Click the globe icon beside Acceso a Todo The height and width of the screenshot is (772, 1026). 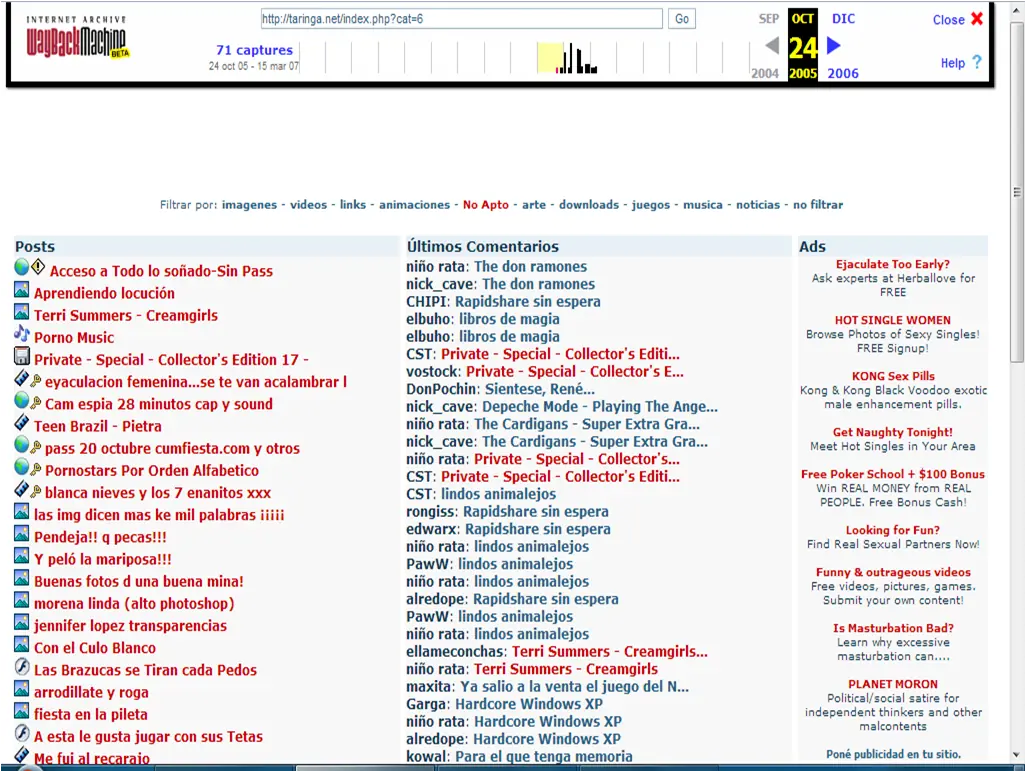tap(22, 267)
